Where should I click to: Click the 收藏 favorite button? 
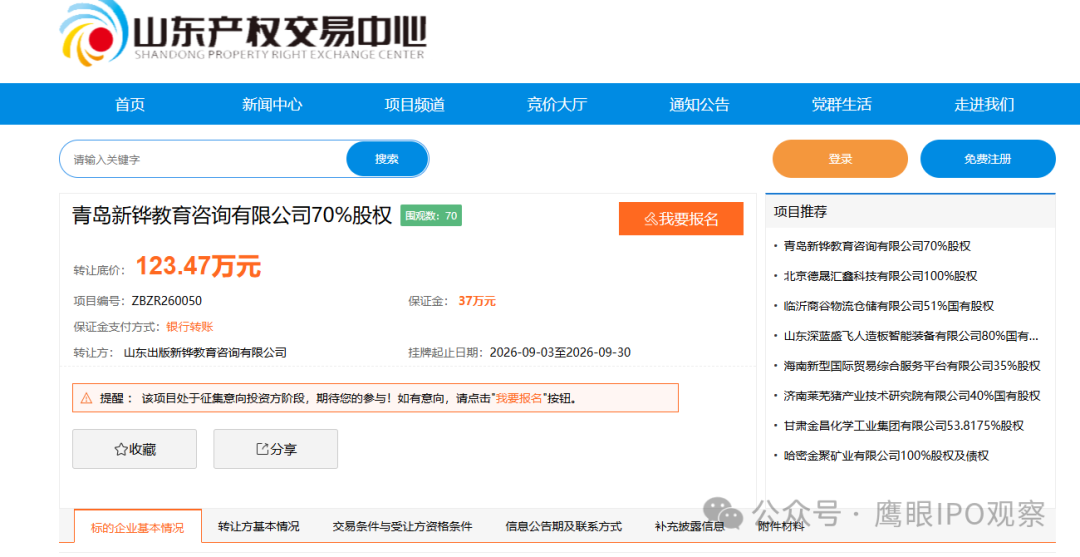[x=134, y=449]
